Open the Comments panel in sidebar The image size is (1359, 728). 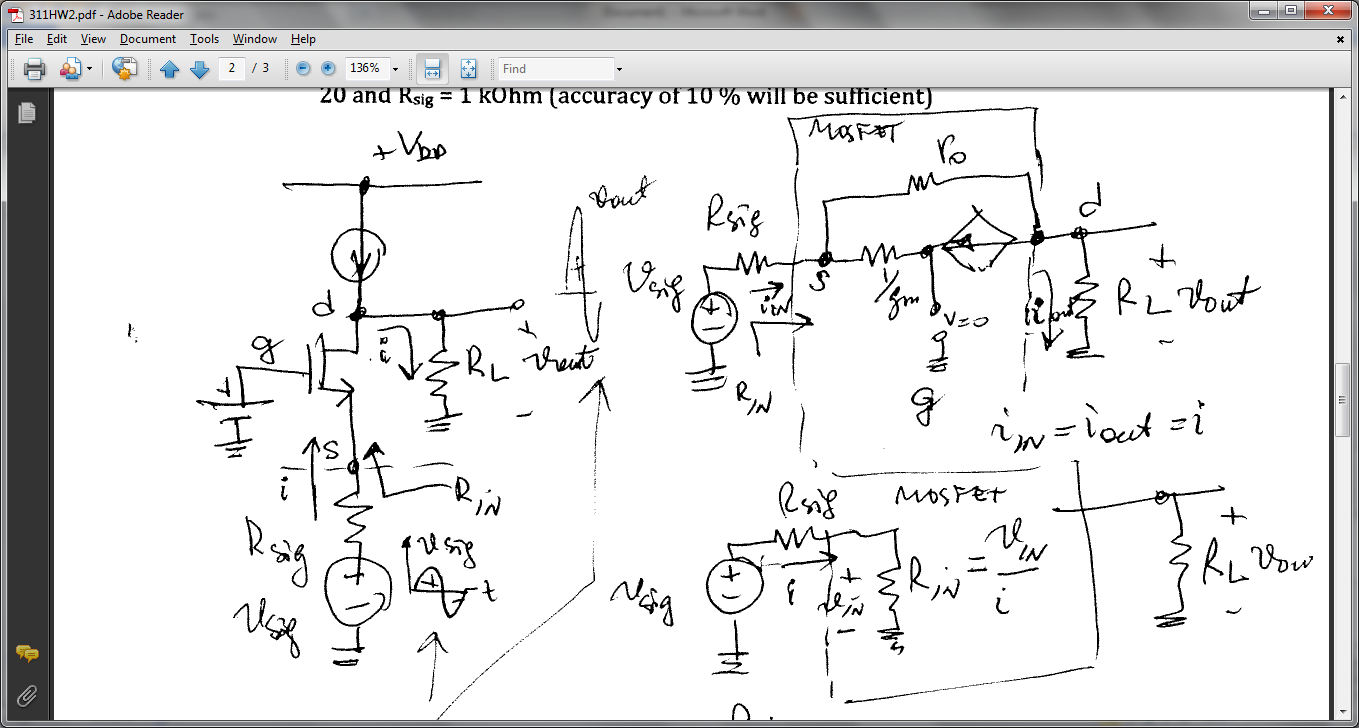[27, 654]
